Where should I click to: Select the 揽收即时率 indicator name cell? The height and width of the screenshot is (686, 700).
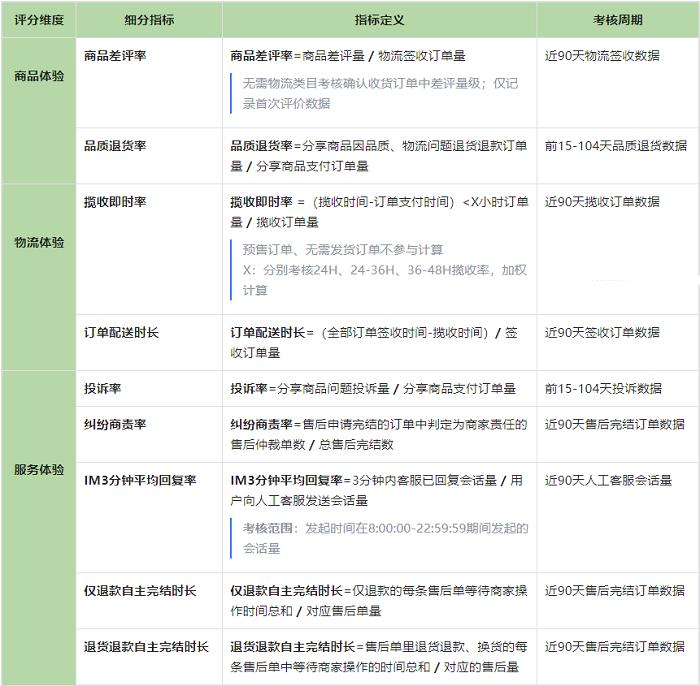click(115, 202)
